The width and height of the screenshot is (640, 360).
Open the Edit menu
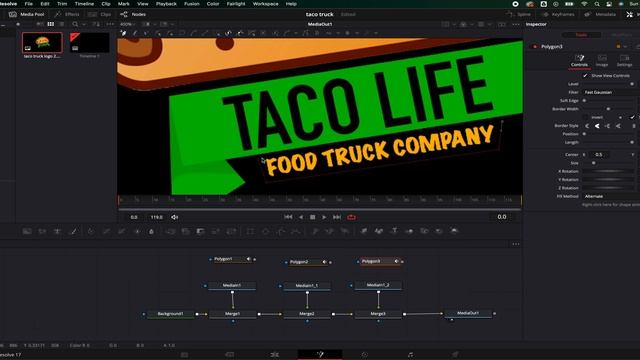45,4
